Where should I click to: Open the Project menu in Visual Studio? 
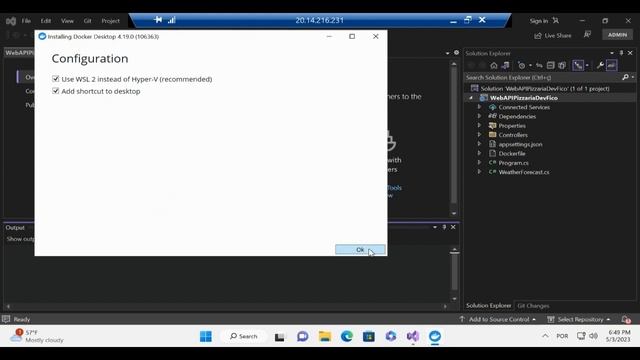pos(111,21)
